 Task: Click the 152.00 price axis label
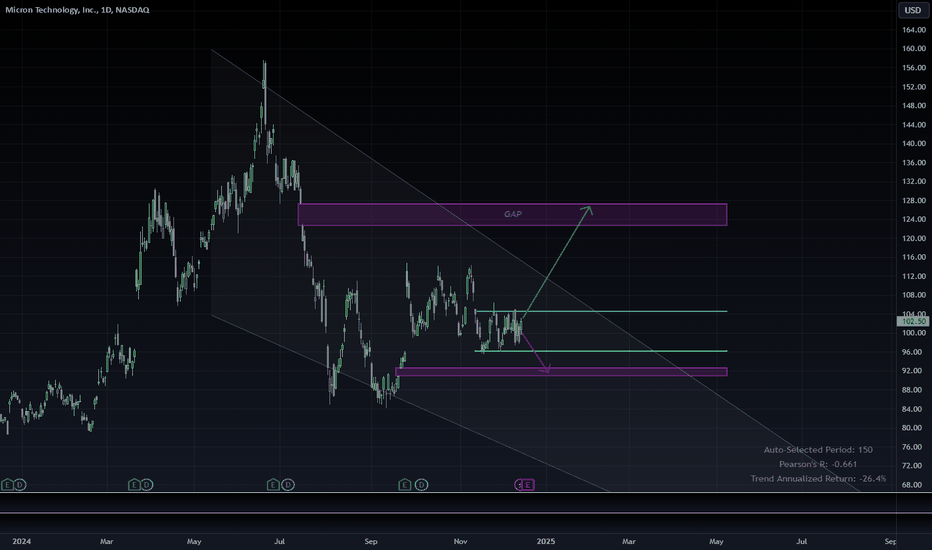tap(914, 87)
